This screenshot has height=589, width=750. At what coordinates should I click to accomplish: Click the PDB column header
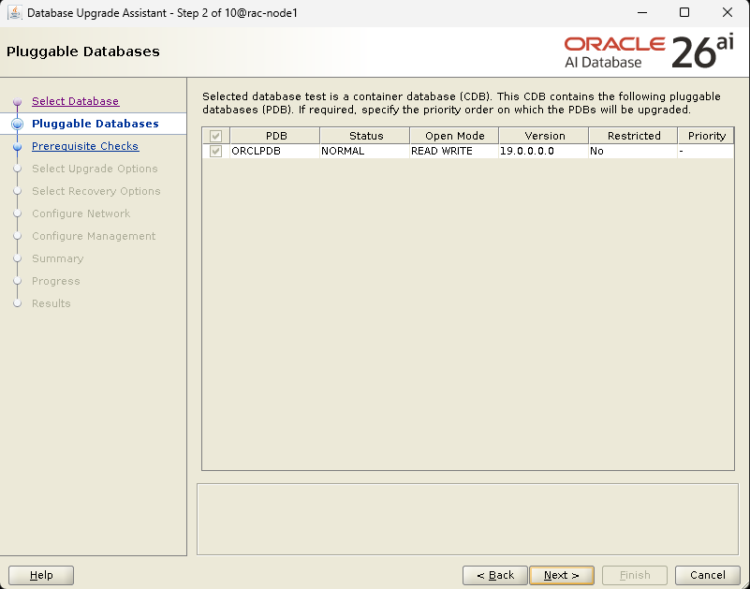click(x=275, y=136)
